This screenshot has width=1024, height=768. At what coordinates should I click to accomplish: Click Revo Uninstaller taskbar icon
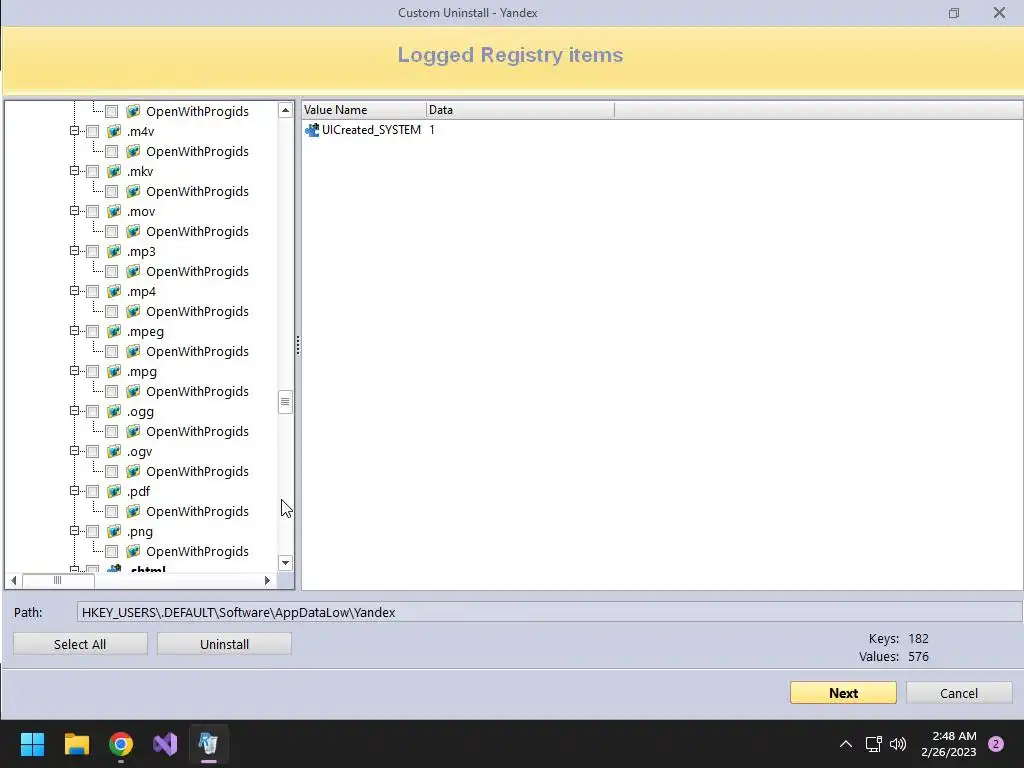208,744
